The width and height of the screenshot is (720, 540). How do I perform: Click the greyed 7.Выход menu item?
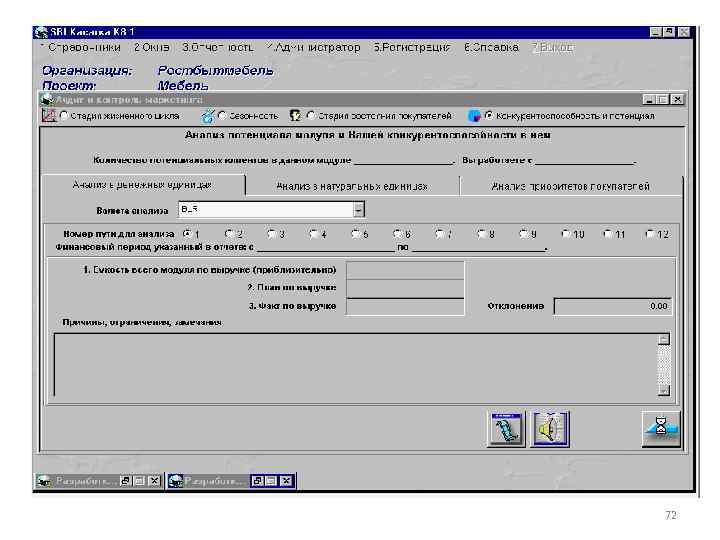click(553, 47)
